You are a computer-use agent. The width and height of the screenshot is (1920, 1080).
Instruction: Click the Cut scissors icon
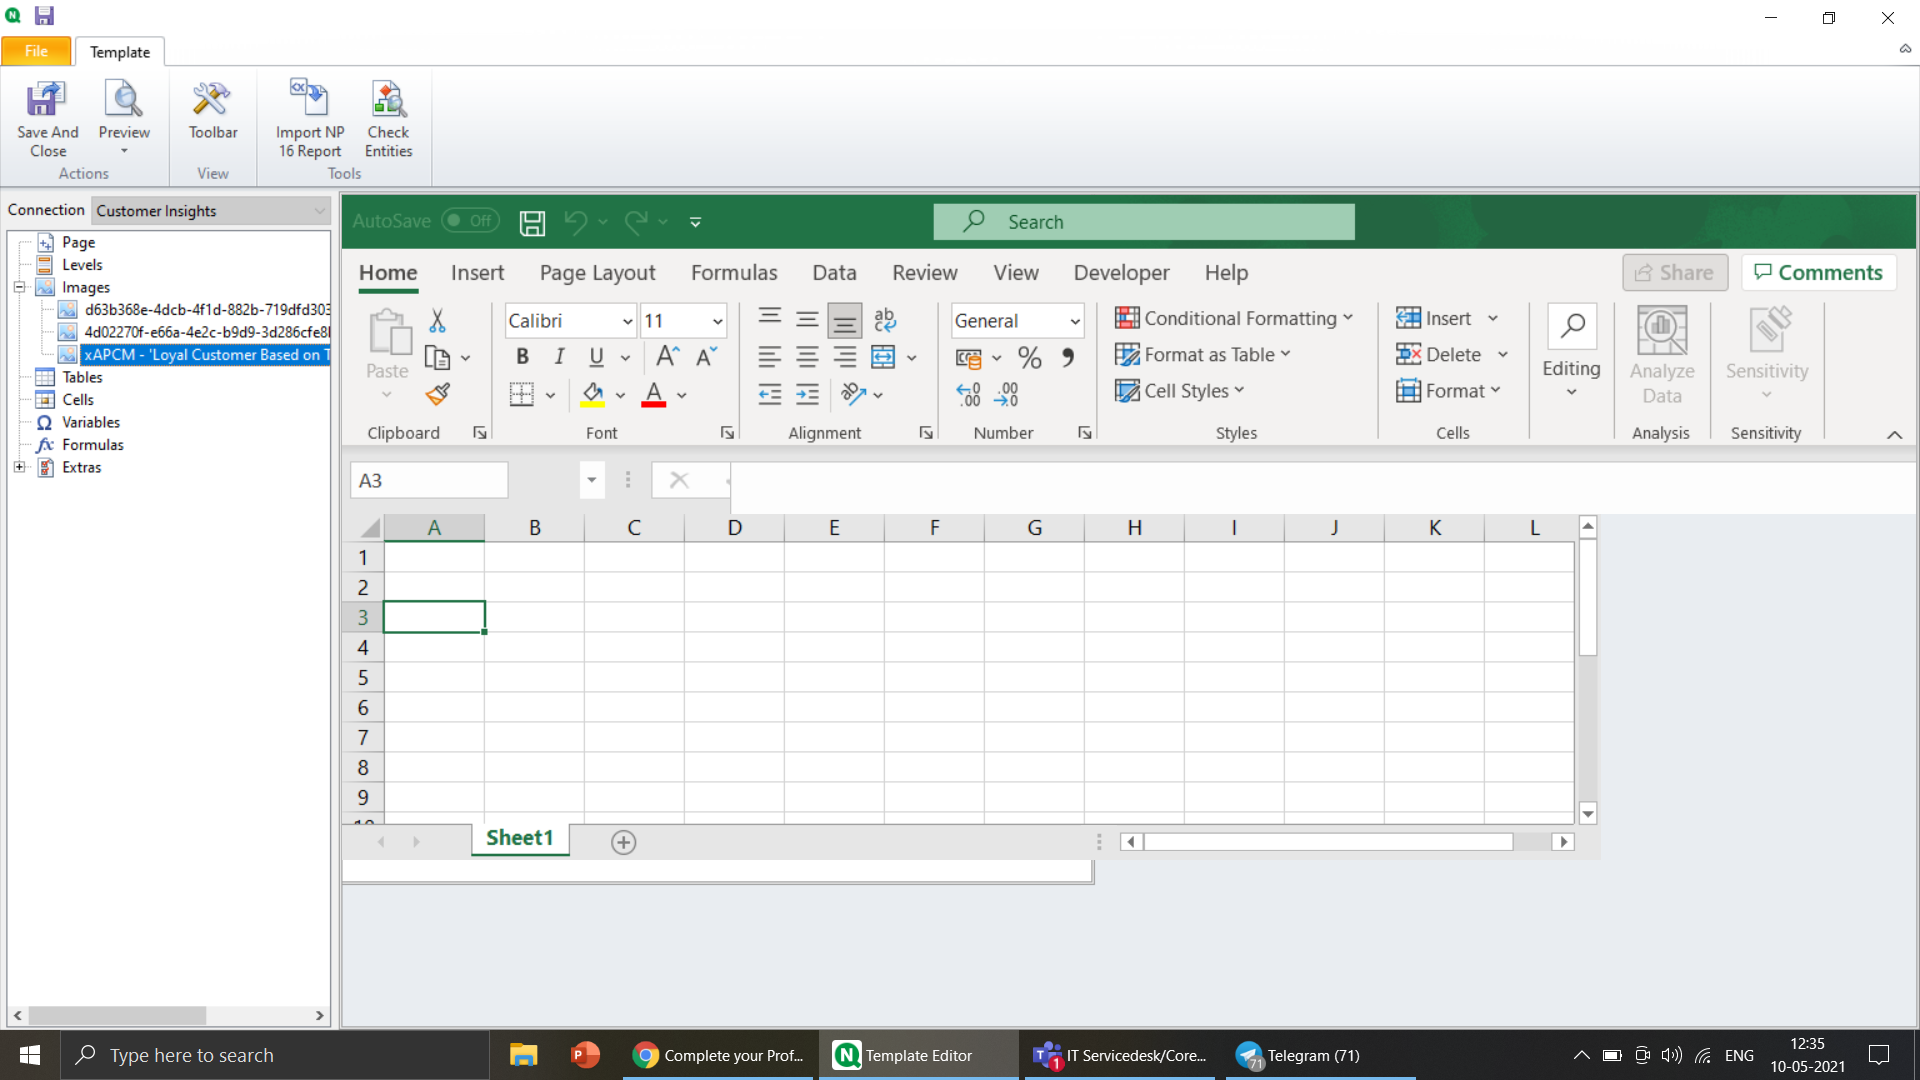(x=437, y=320)
